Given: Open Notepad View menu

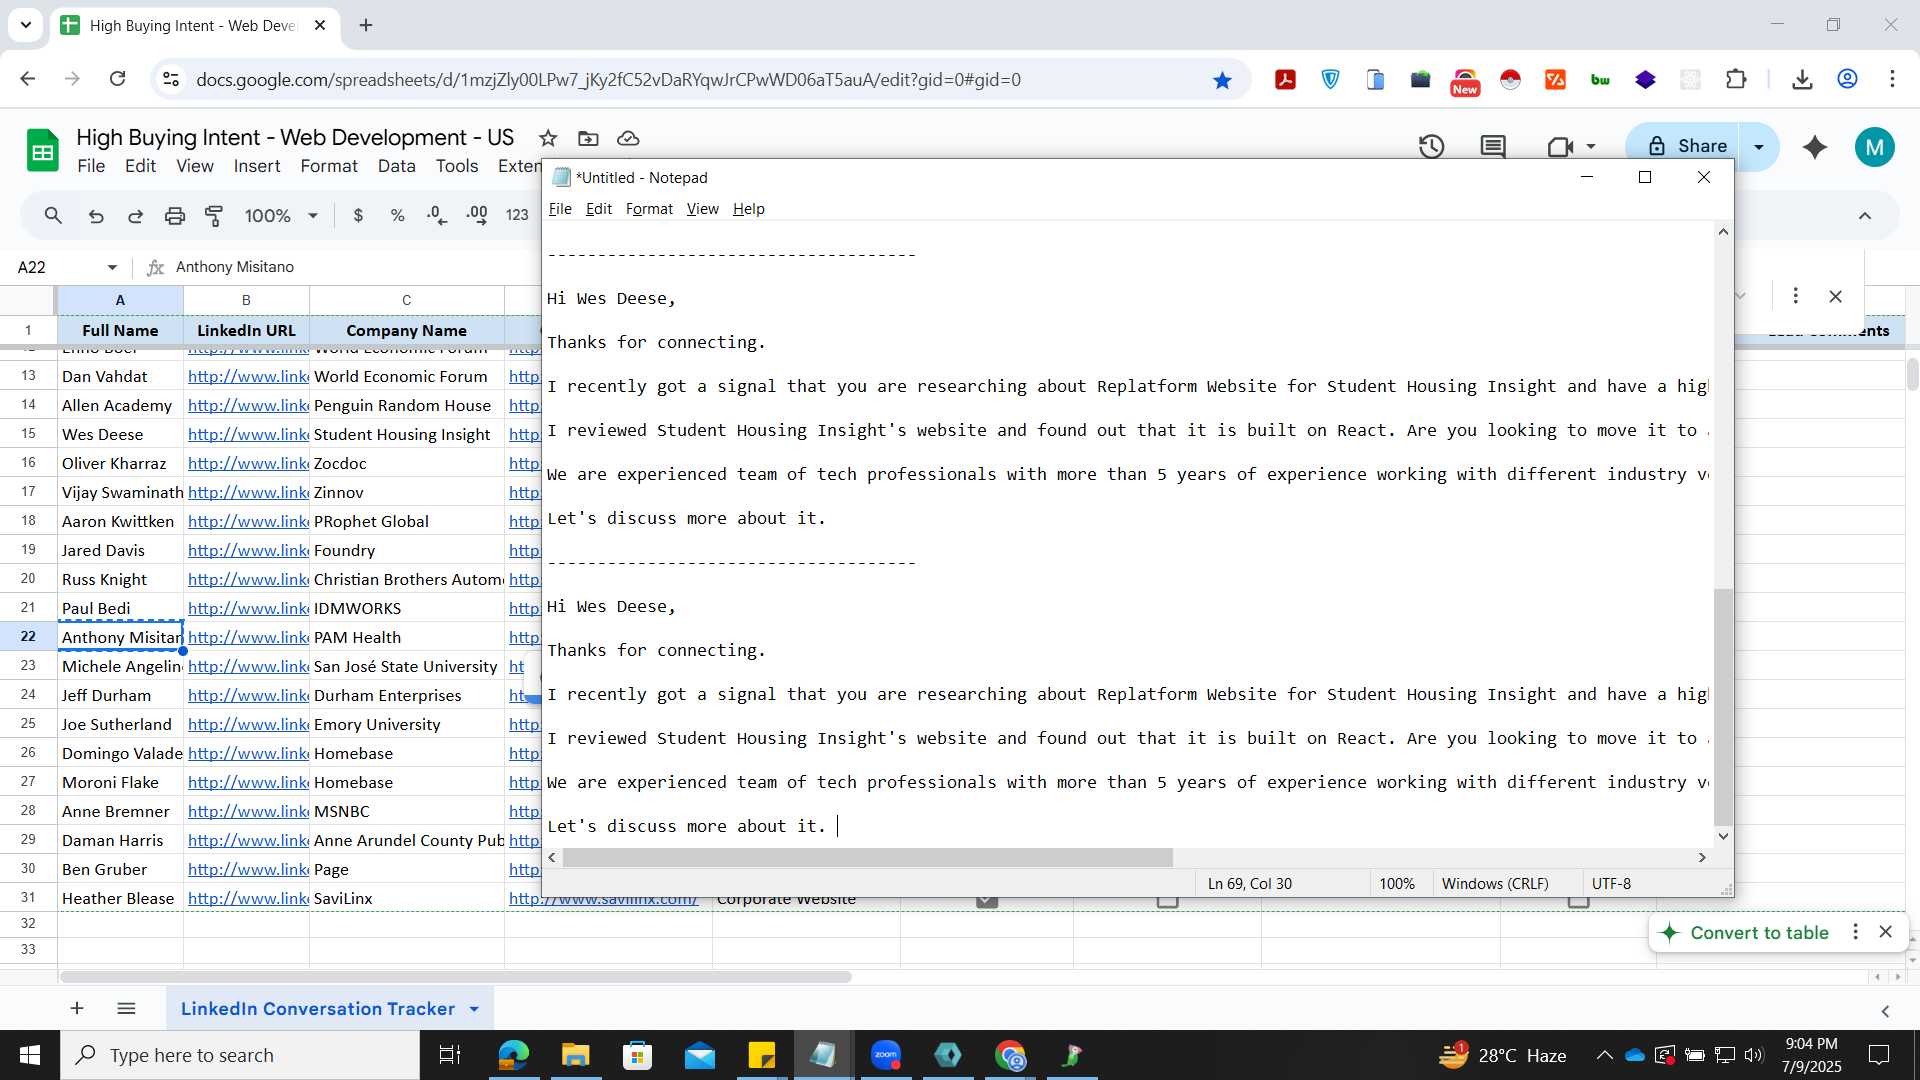Looking at the screenshot, I should tap(702, 209).
